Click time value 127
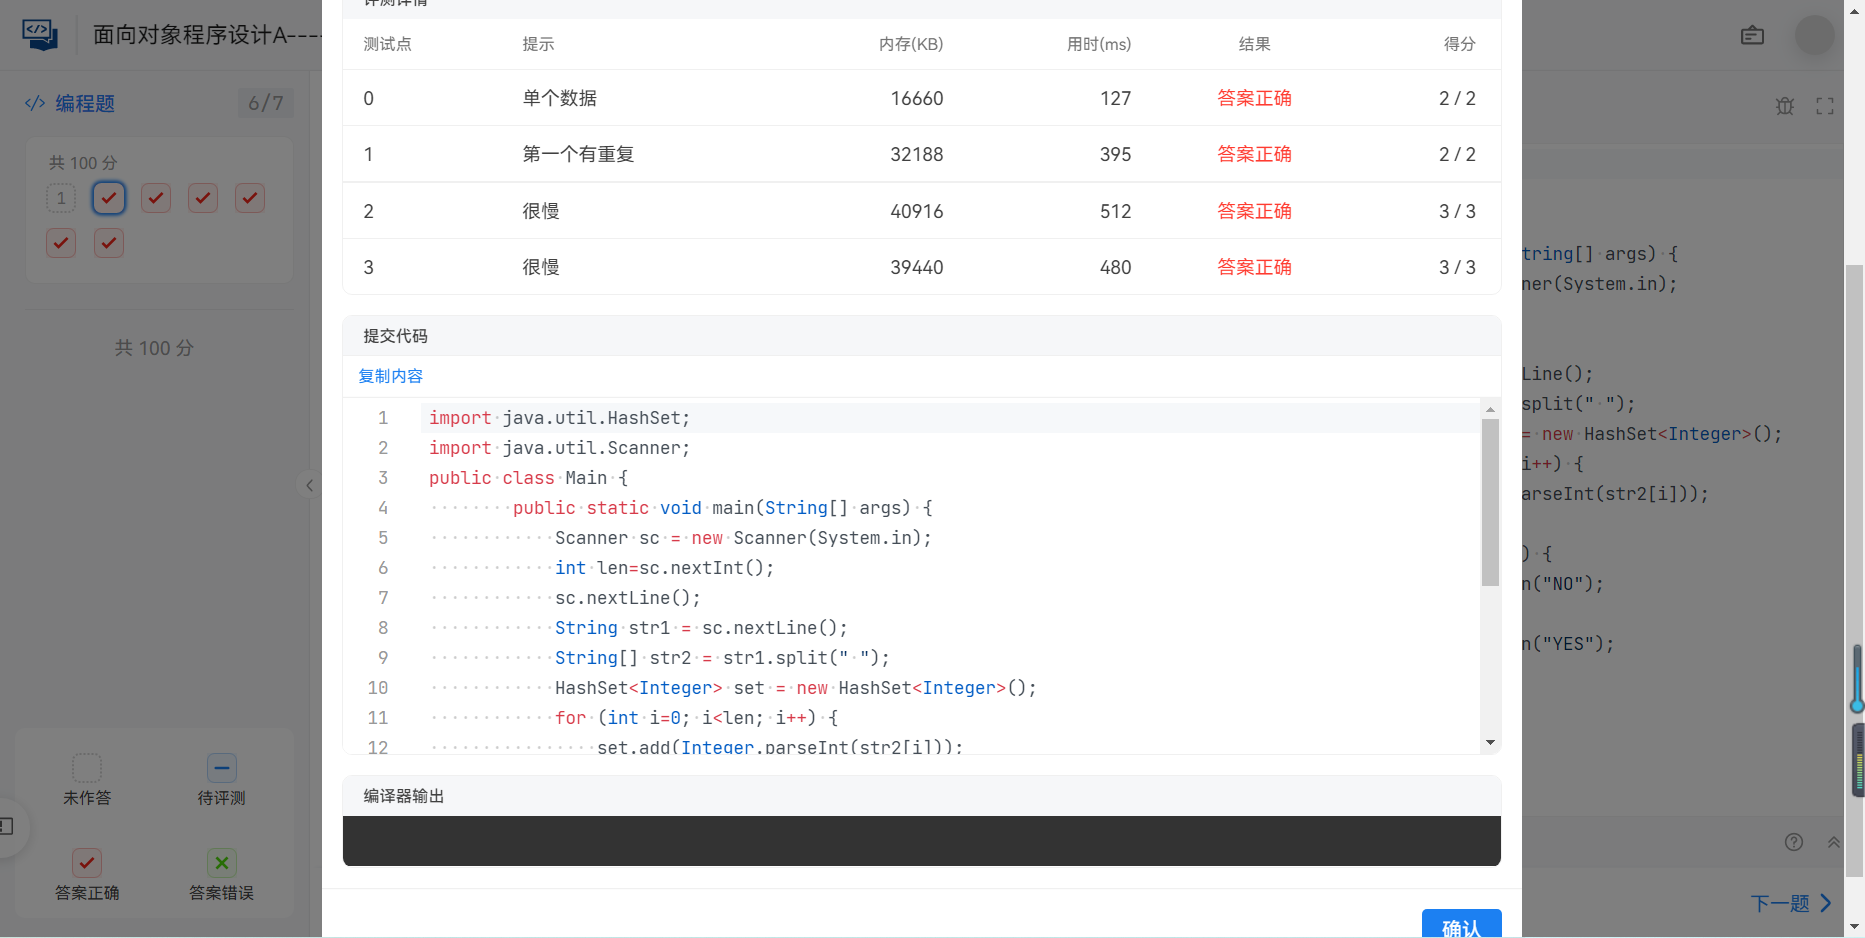Image resolution: width=1865 pixels, height=938 pixels. coord(1116,98)
